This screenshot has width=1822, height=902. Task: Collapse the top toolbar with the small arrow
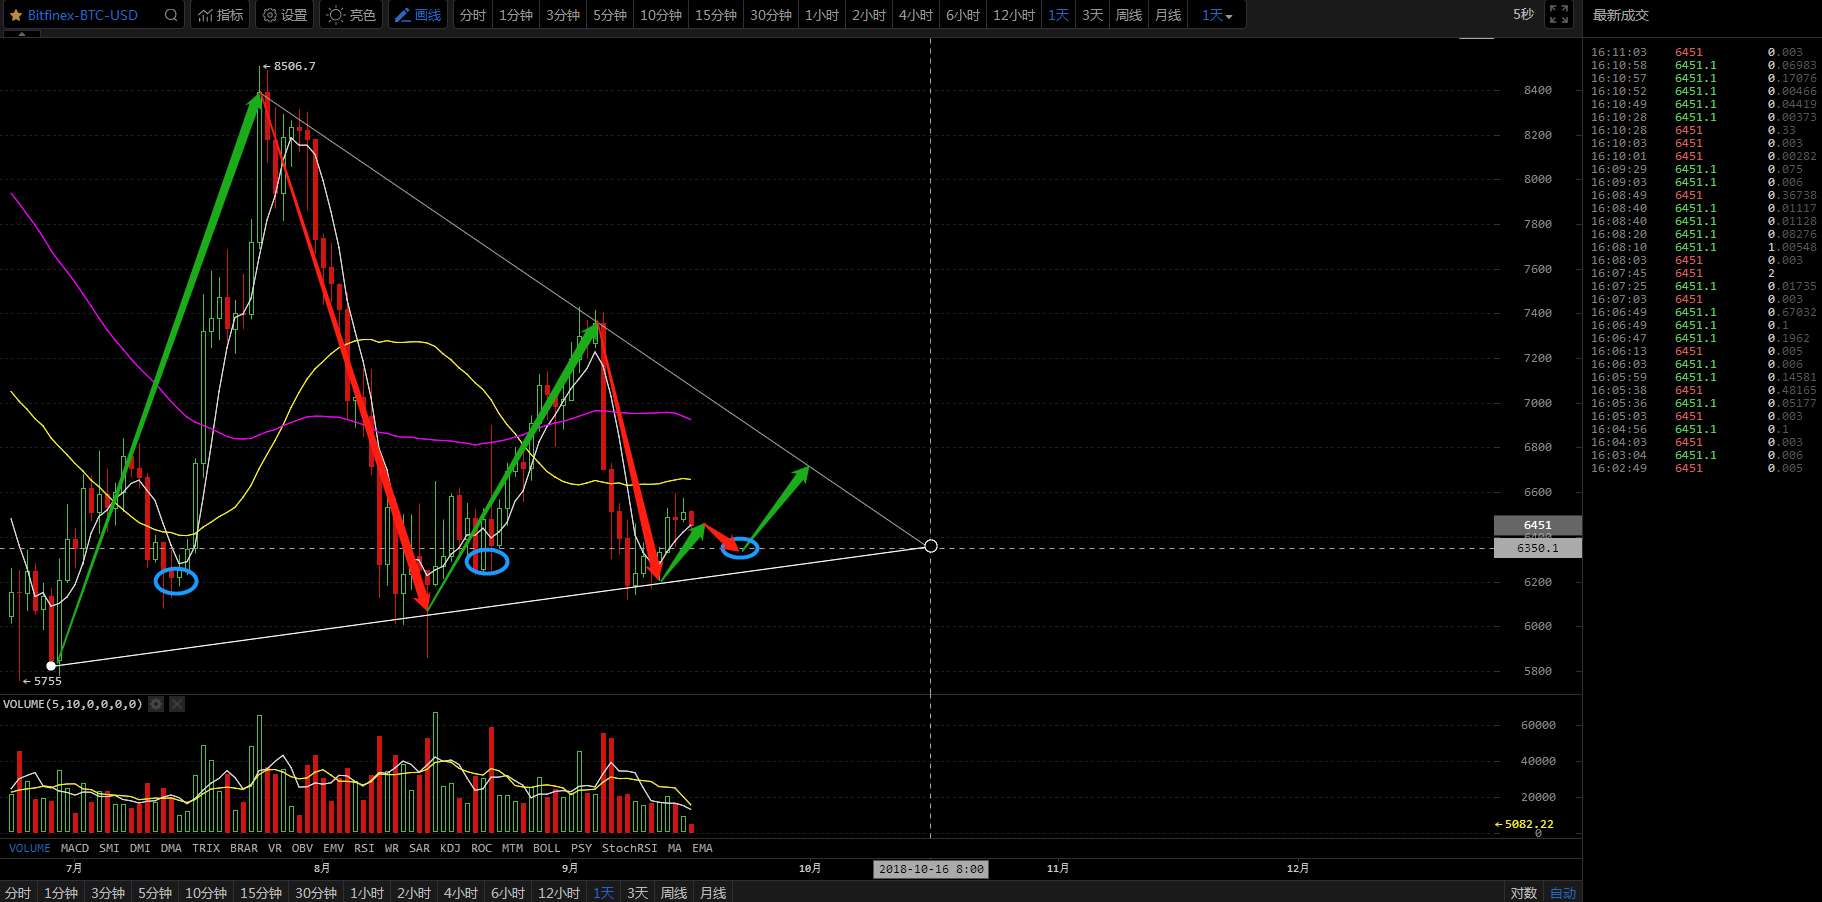[22, 34]
